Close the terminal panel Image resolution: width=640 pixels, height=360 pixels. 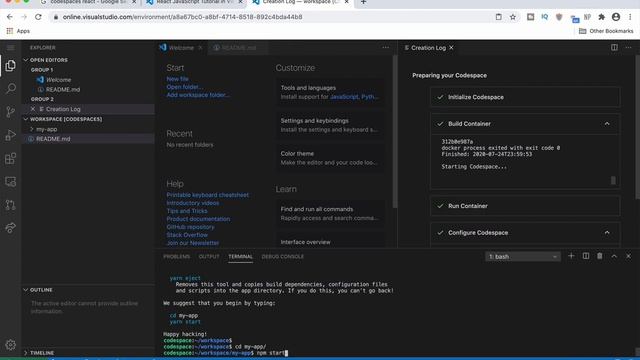629,256
